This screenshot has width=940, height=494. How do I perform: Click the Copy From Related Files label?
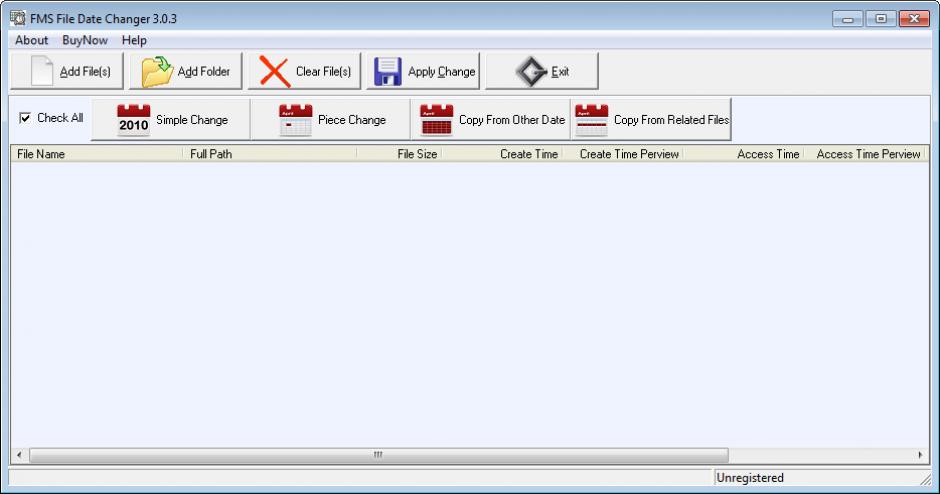pos(671,120)
